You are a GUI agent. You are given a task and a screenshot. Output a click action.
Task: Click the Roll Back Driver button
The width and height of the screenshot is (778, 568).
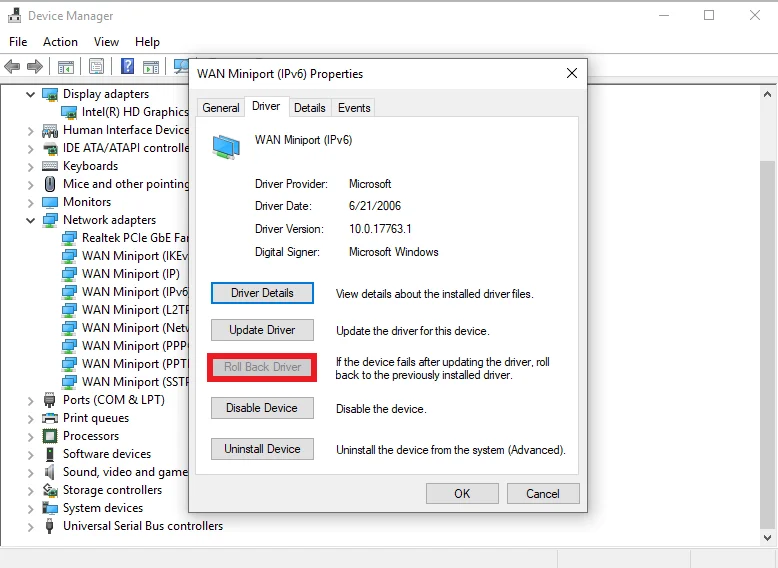tap(262, 367)
